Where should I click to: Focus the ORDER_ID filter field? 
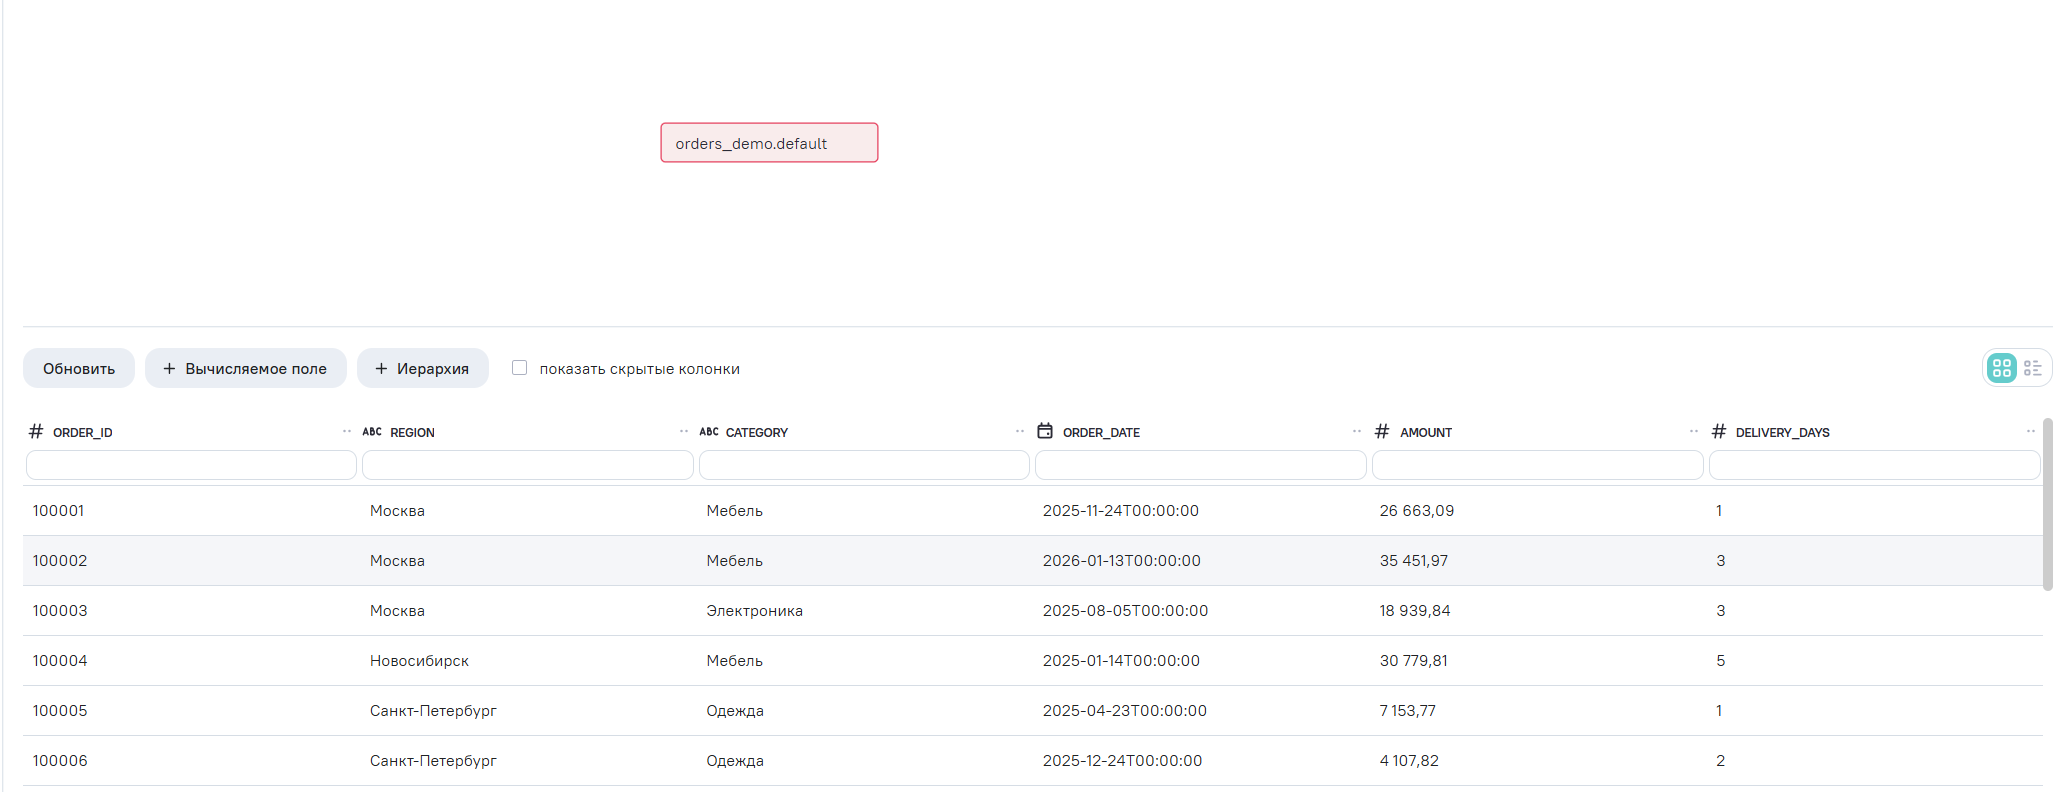(191, 465)
